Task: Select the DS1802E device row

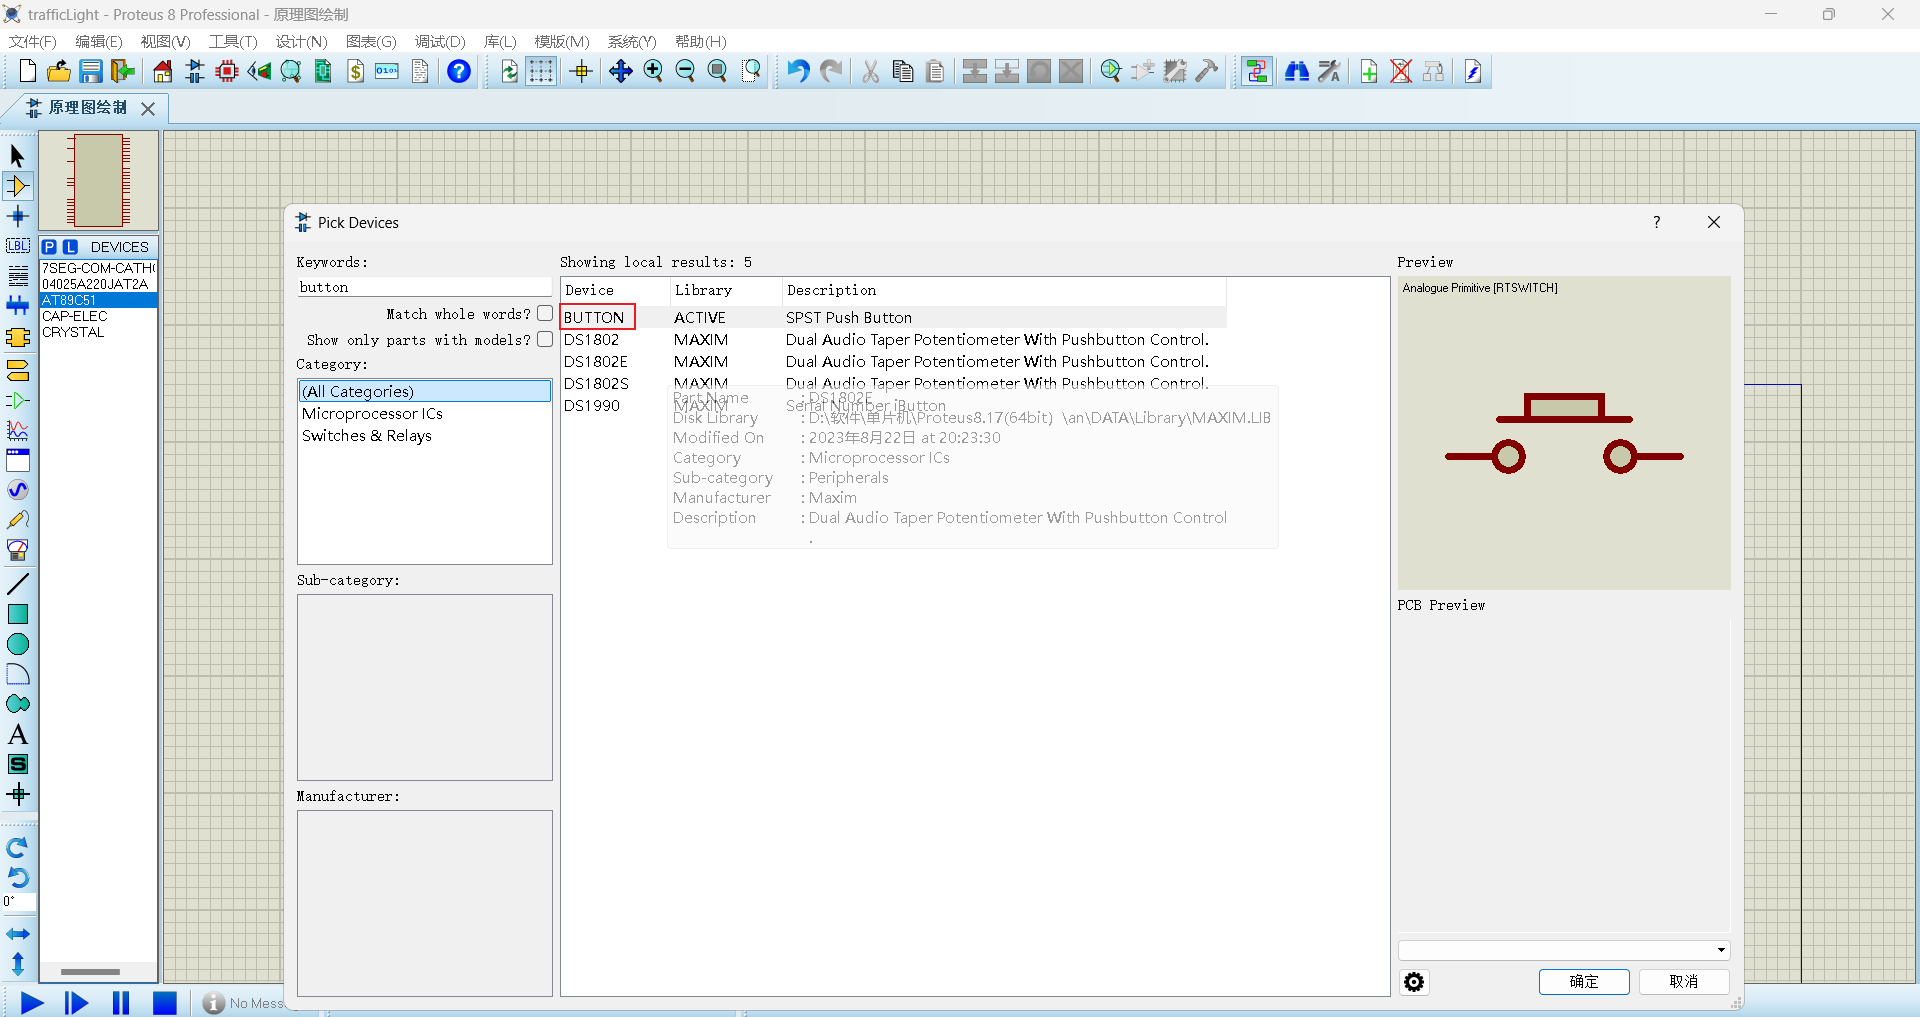Action: [893, 362]
